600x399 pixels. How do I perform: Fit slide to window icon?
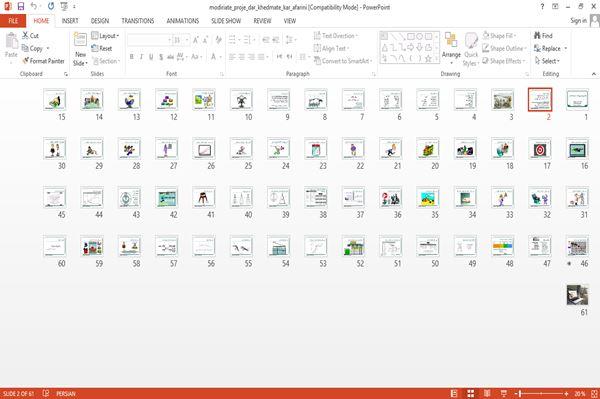tap(595, 393)
